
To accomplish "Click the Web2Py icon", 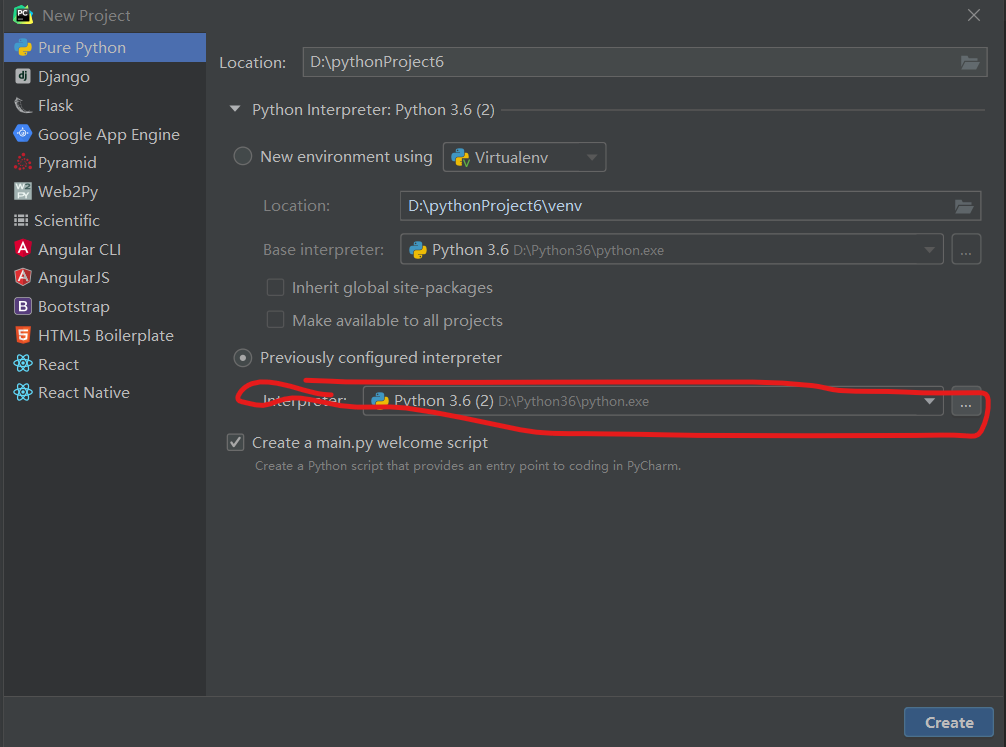I will pyautogui.click(x=23, y=191).
